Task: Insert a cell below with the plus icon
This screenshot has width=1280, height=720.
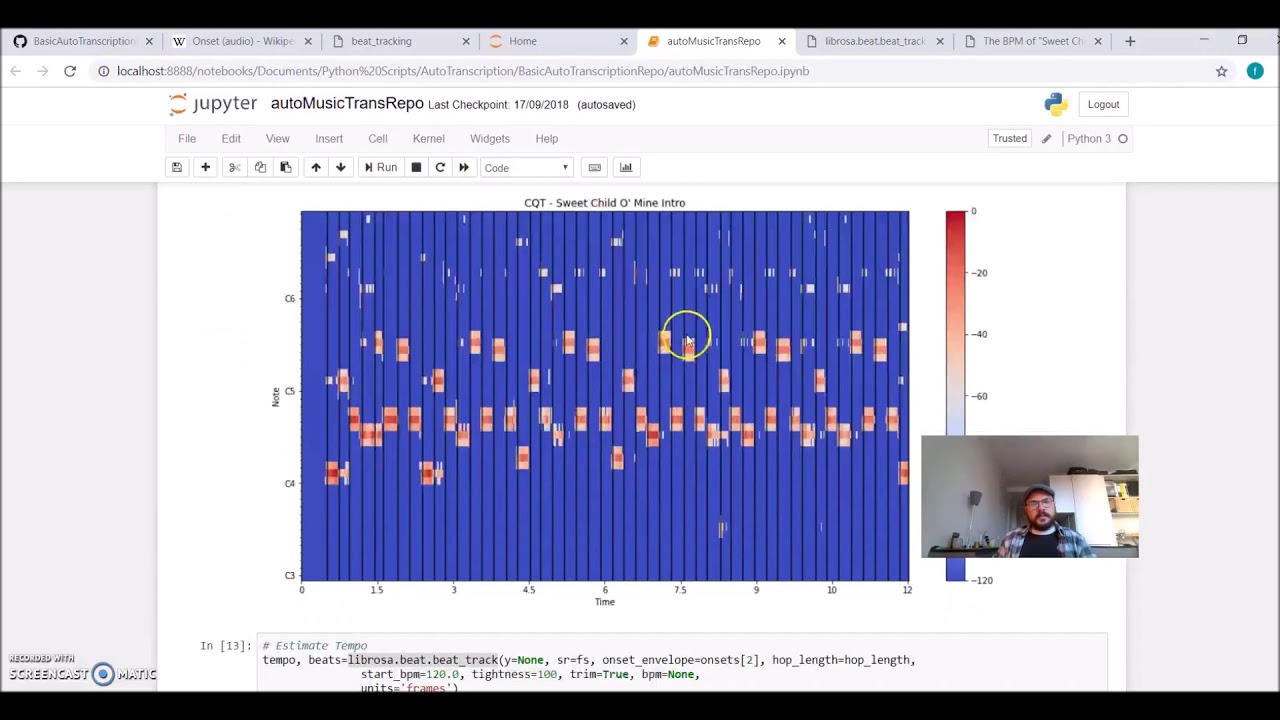Action: [205, 168]
